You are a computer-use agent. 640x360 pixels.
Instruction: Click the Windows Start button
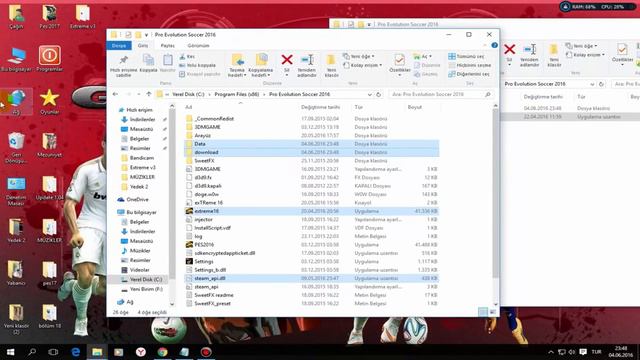(x=10, y=352)
